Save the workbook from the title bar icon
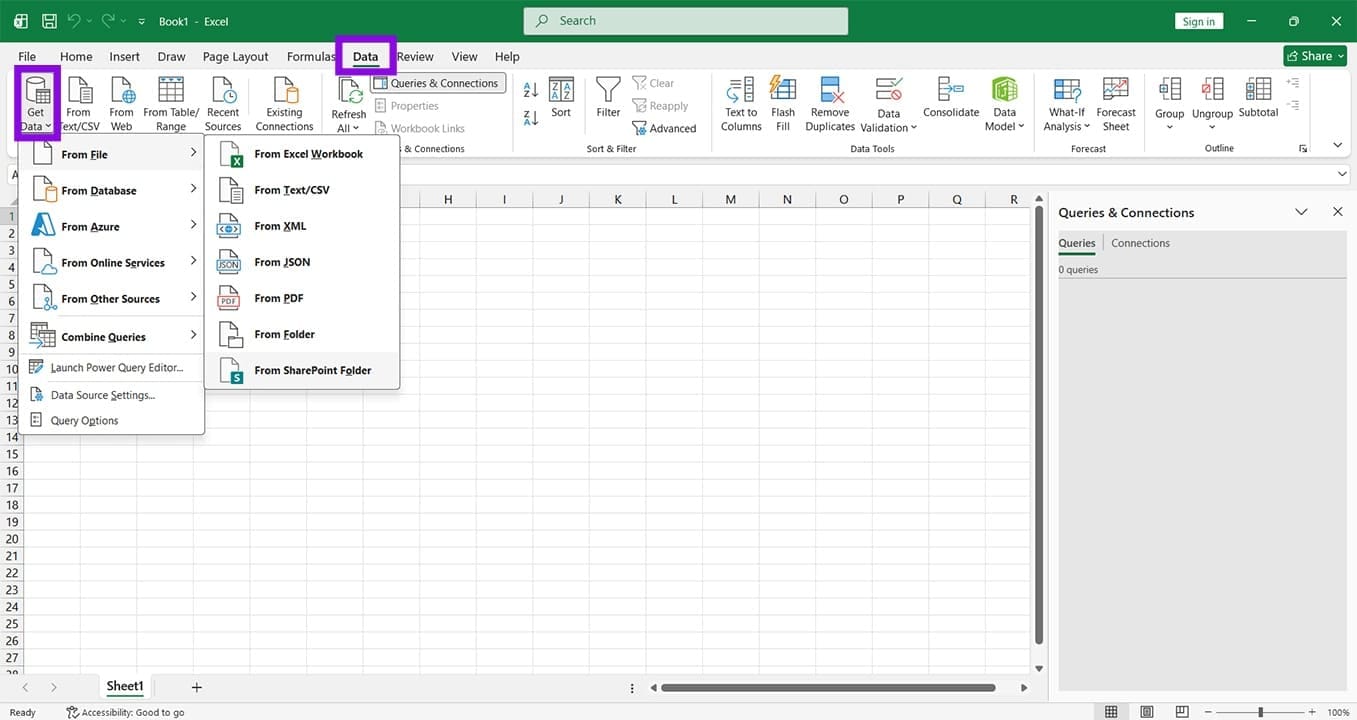 [48, 21]
